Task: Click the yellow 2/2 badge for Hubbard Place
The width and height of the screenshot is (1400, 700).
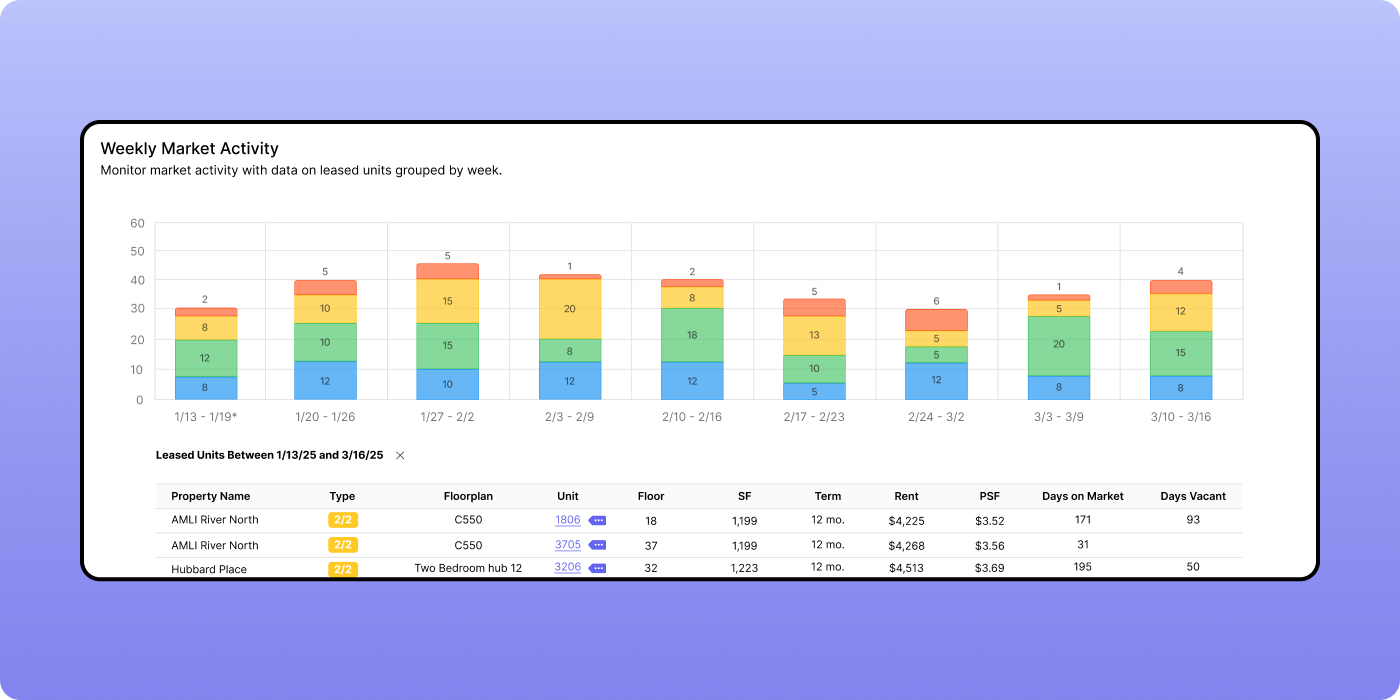Action: (x=342, y=569)
